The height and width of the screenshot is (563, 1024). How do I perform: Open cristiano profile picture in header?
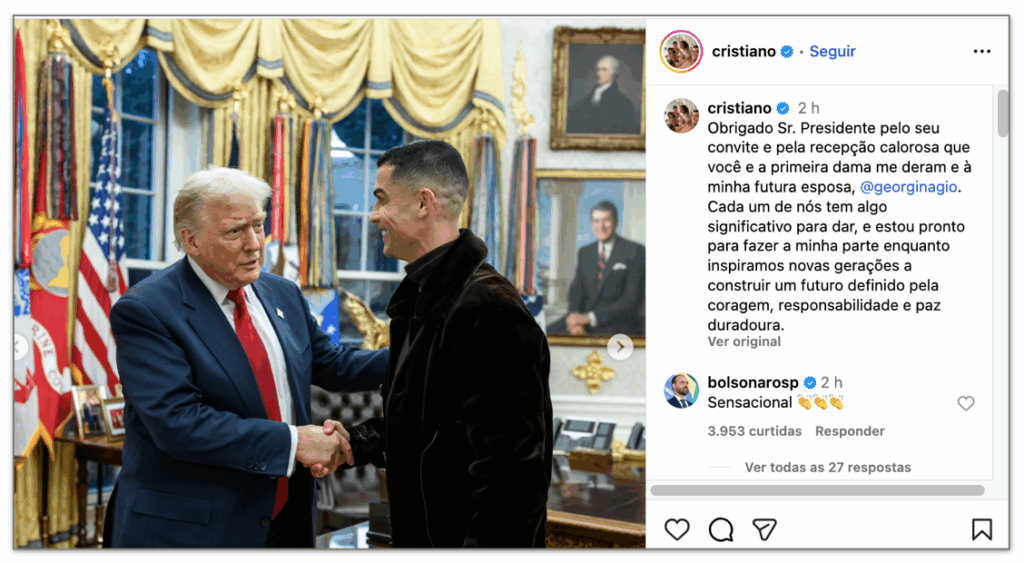[x=680, y=51]
